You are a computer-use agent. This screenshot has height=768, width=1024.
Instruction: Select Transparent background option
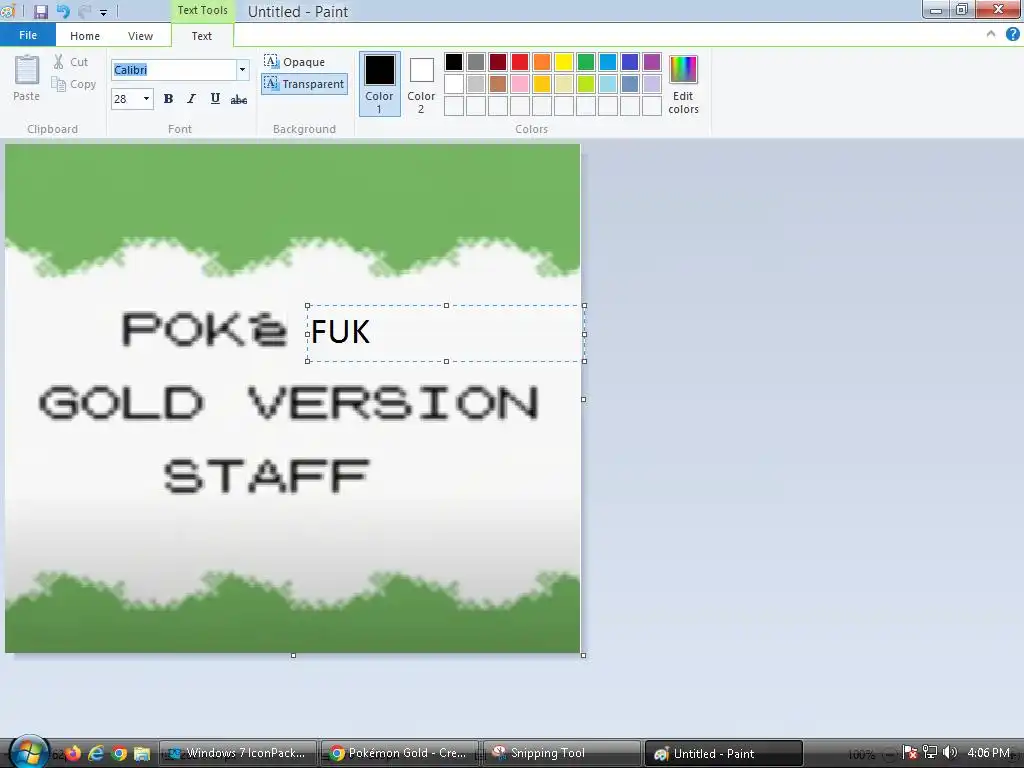tap(304, 84)
